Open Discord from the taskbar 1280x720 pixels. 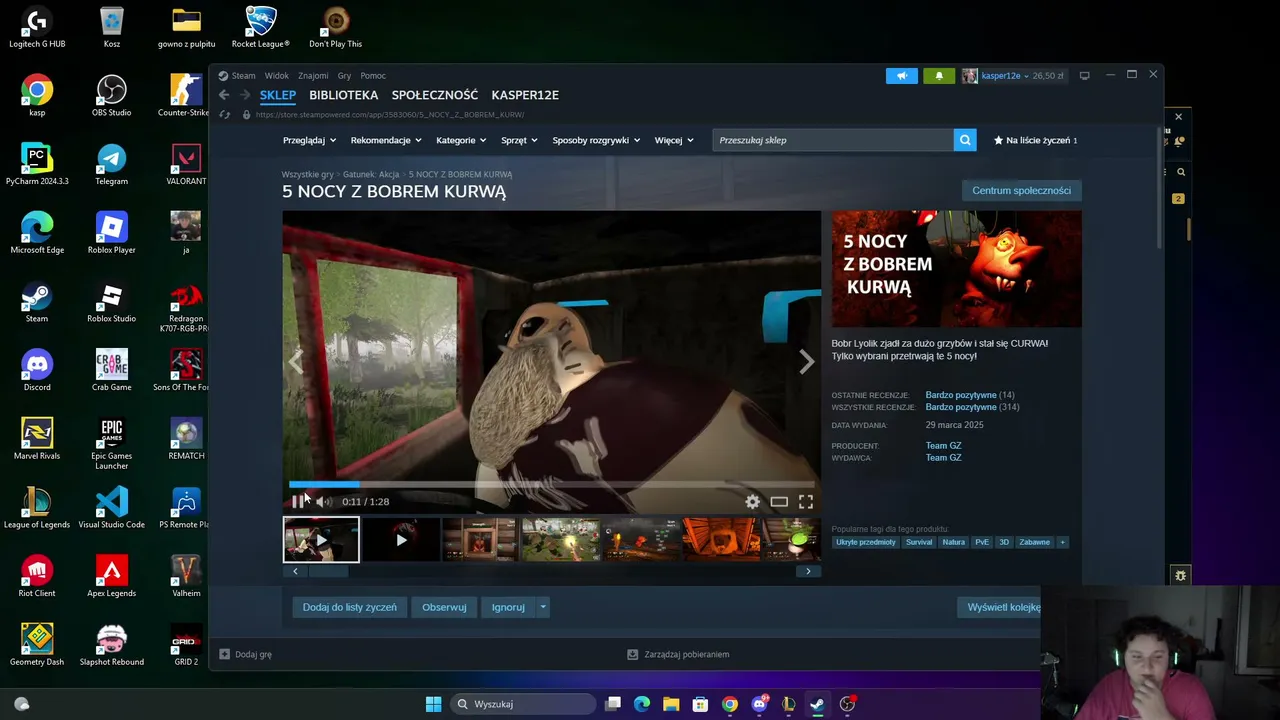pyautogui.click(x=759, y=704)
